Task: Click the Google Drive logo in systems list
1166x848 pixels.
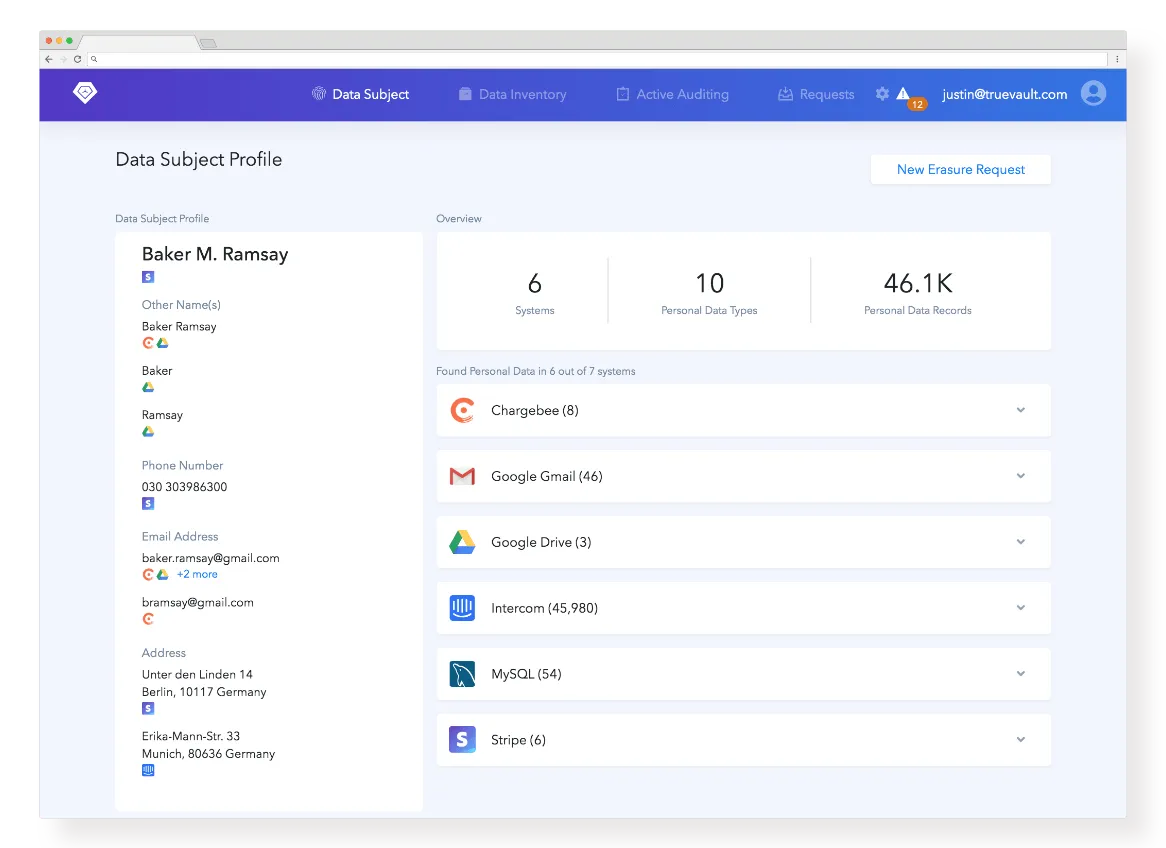Action: (x=462, y=542)
